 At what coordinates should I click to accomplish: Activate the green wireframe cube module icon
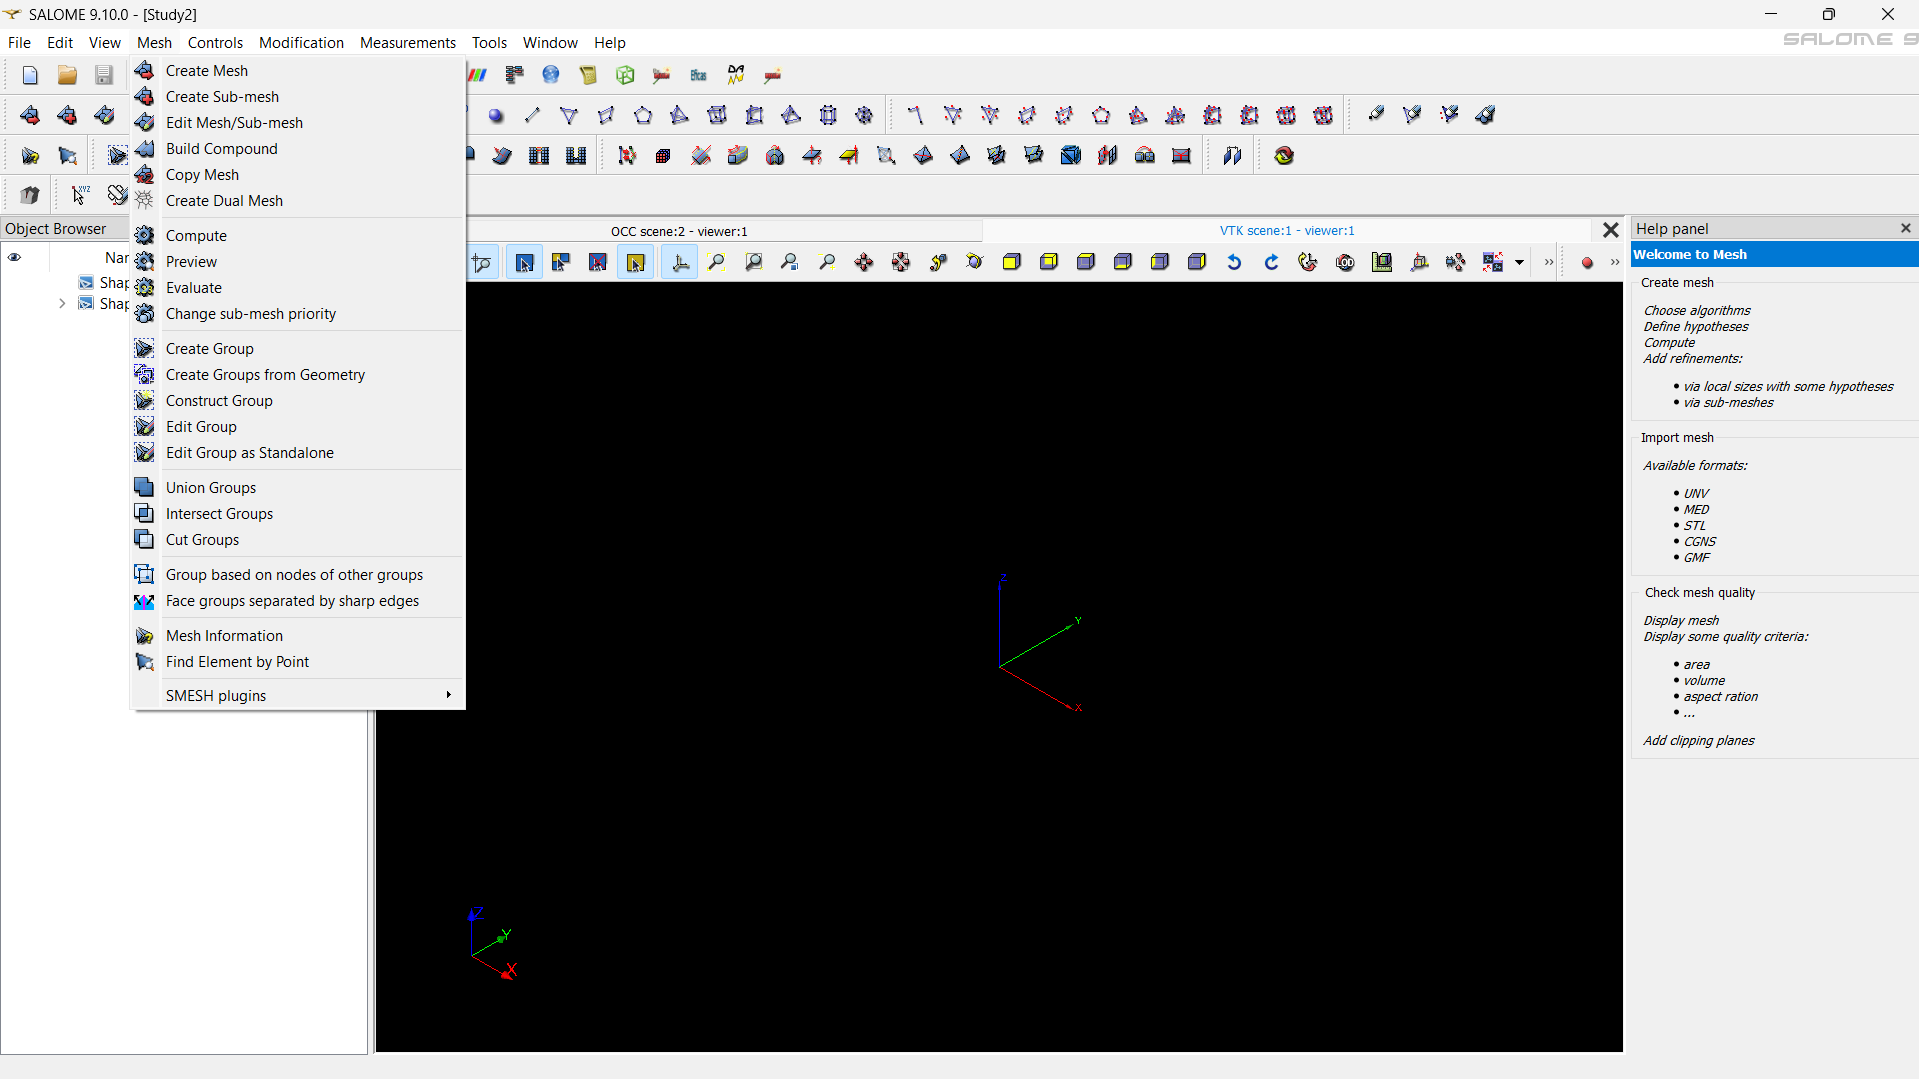[625, 75]
